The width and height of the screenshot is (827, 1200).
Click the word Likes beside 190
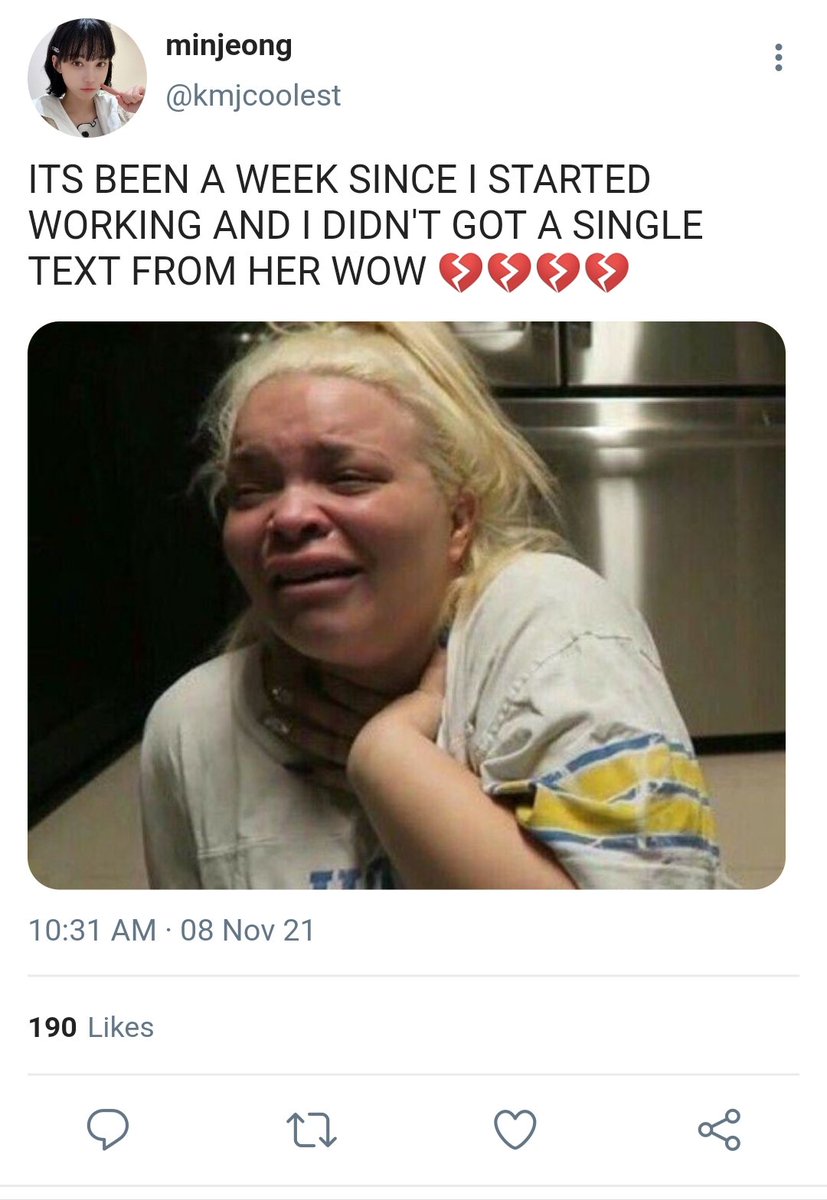click(x=121, y=1027)
